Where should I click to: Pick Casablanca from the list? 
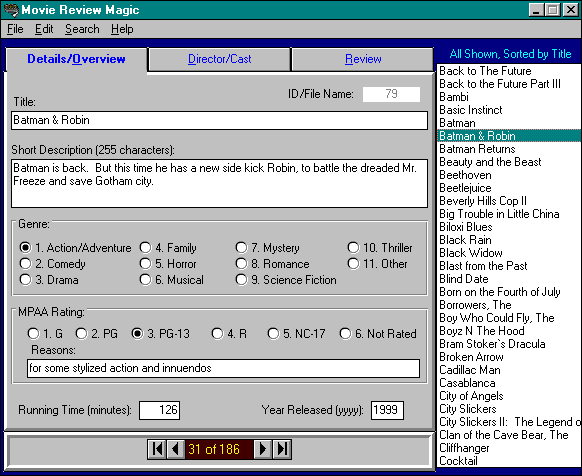point(509,382)
